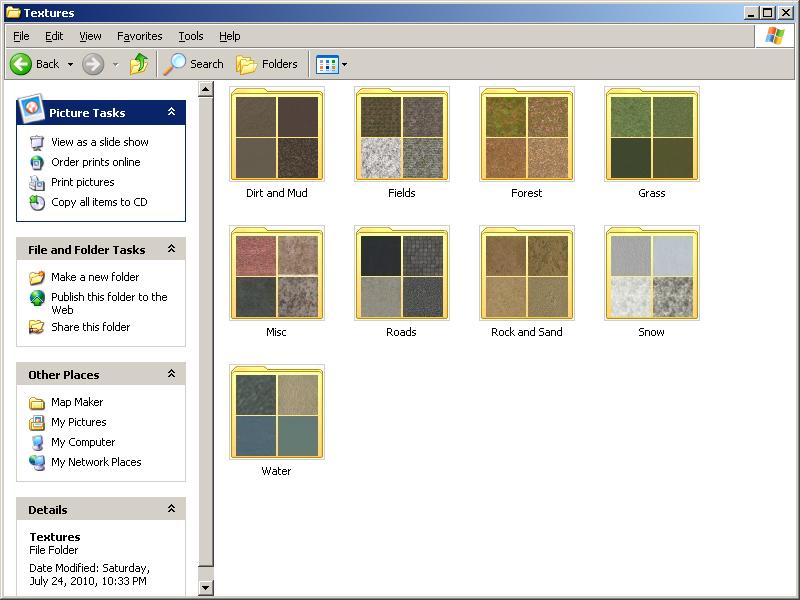Click the View as a slide show link

tap(99, 142)
